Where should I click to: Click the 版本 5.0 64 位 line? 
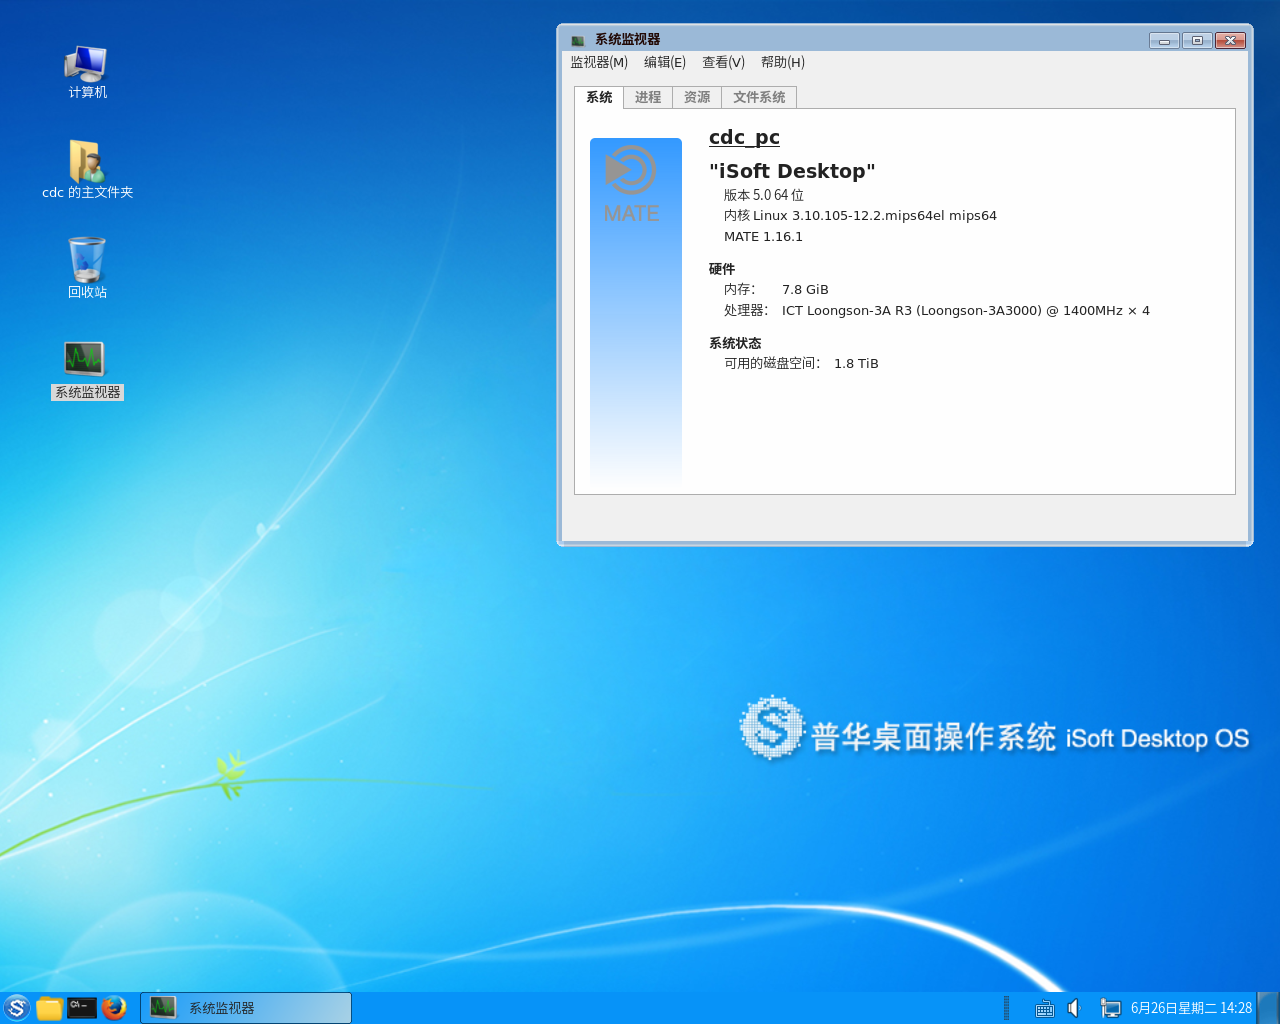tap(764, 195)
